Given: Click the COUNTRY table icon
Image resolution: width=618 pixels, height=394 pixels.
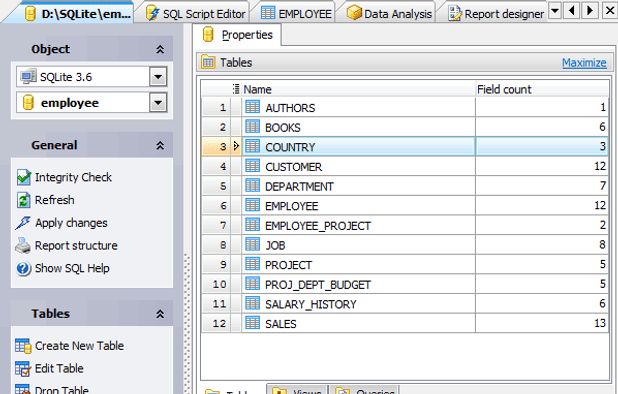Looking at the screenshot, I should [252, 146].
